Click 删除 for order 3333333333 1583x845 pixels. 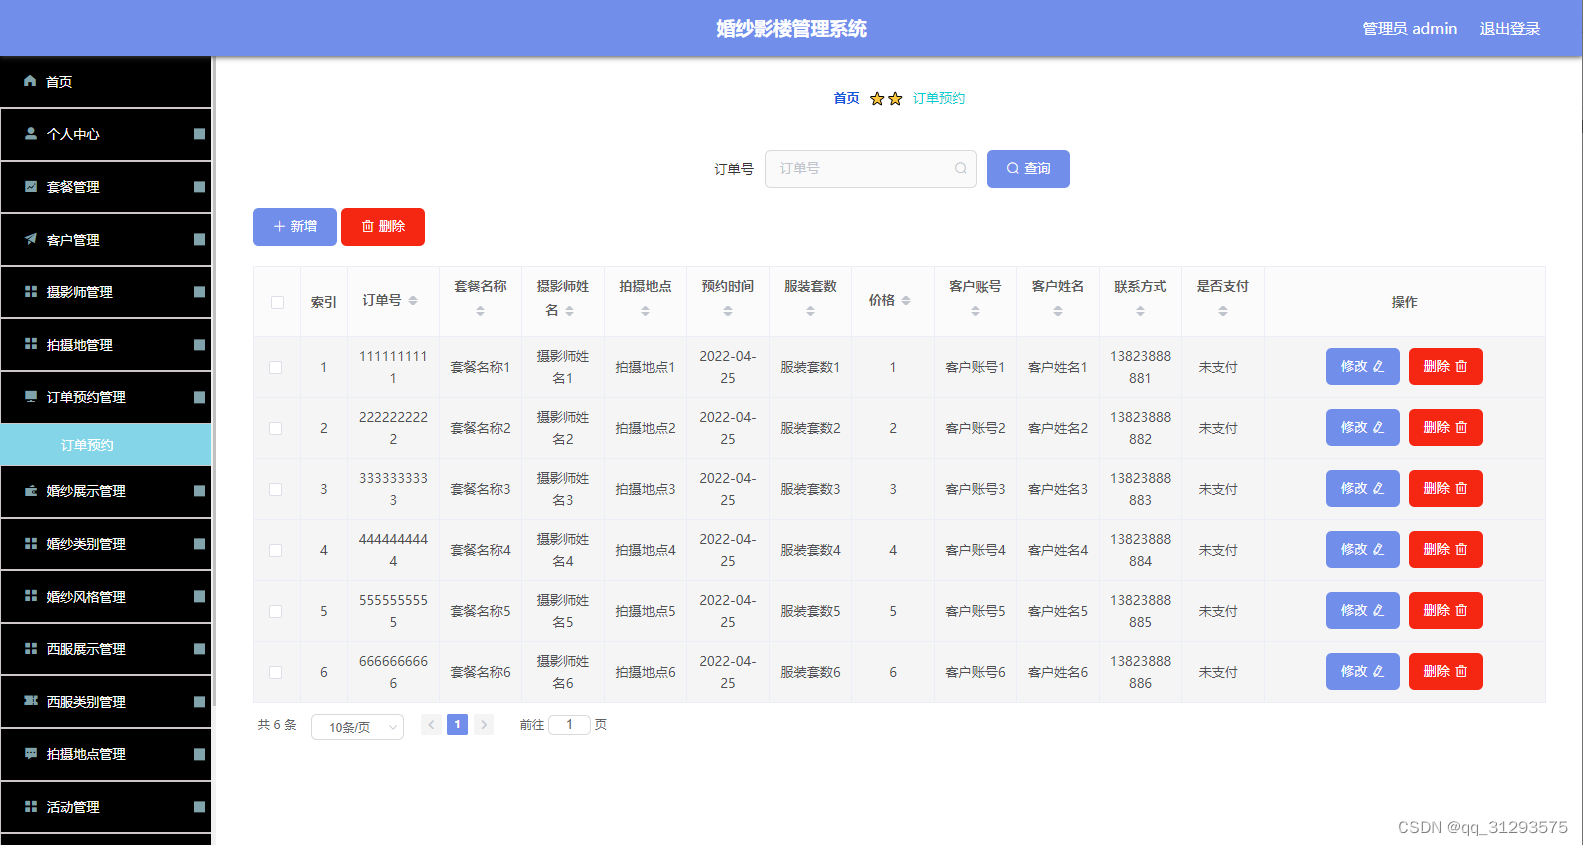1445,488
